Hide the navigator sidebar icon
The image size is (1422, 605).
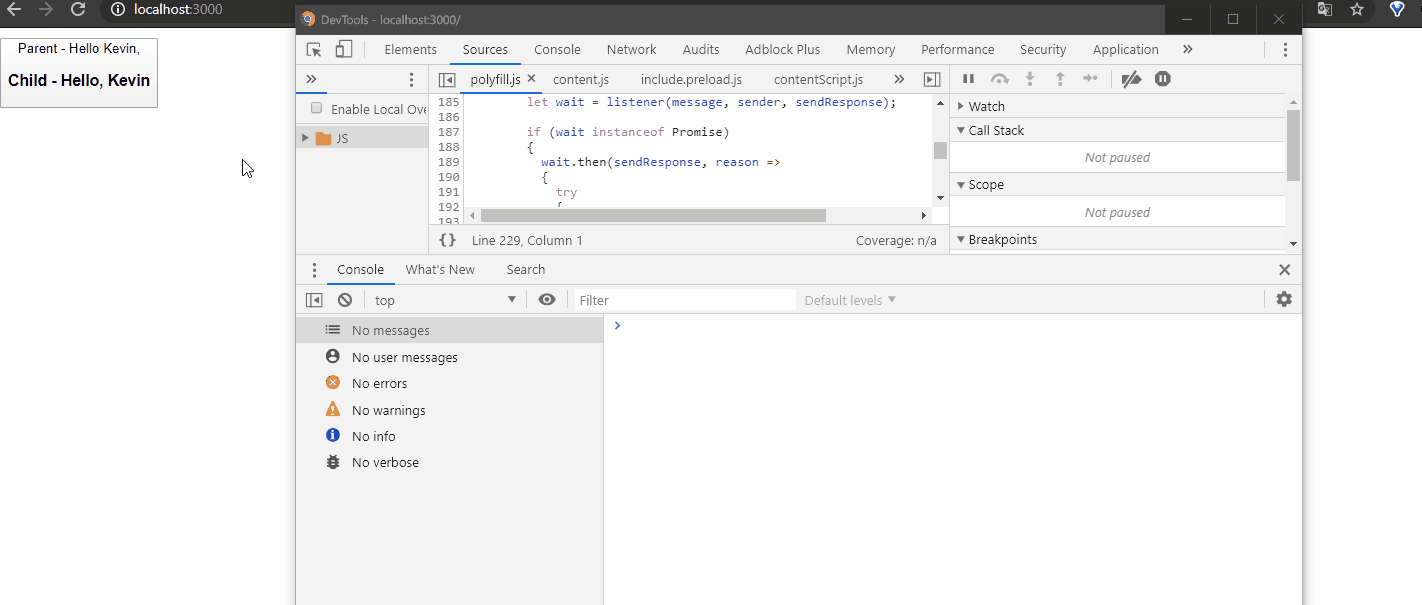447,80
